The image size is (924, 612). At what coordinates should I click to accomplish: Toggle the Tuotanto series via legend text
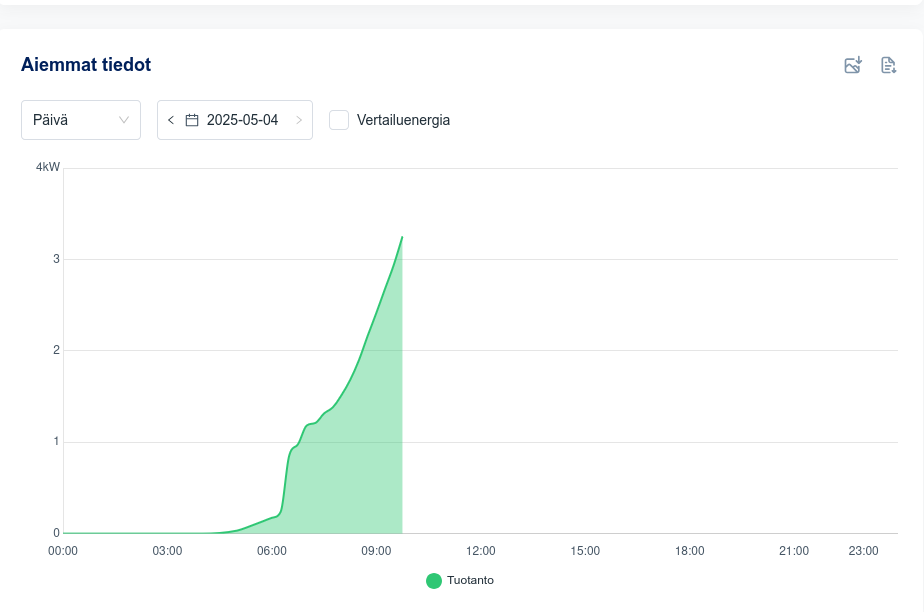[470, 580]
